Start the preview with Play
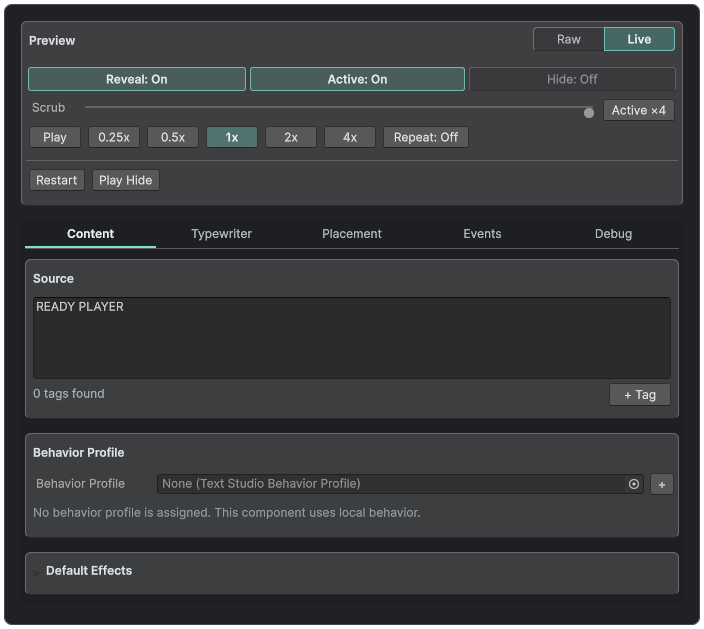704x629 pixels. coord(55,137)
